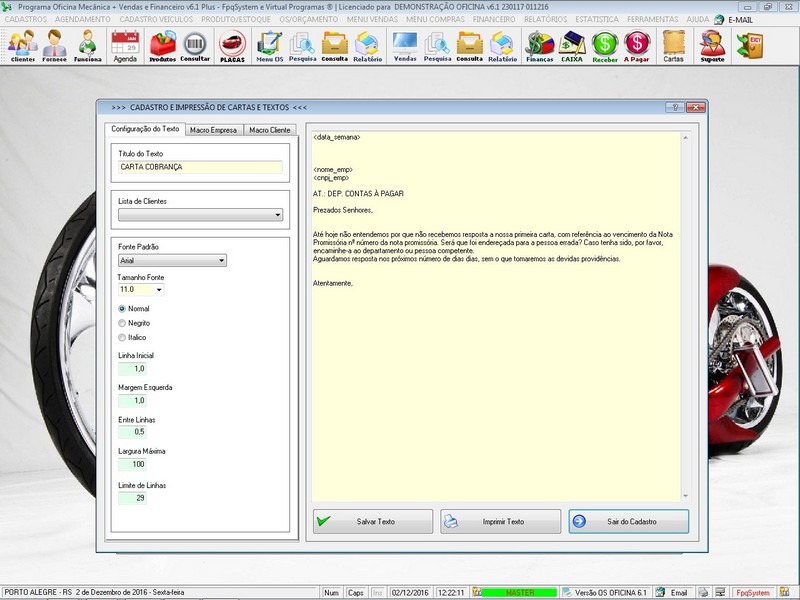The width and height of the screenshot is (800, 600).
Task: Open the Agenda calendar icon
Action: [125, 46]
